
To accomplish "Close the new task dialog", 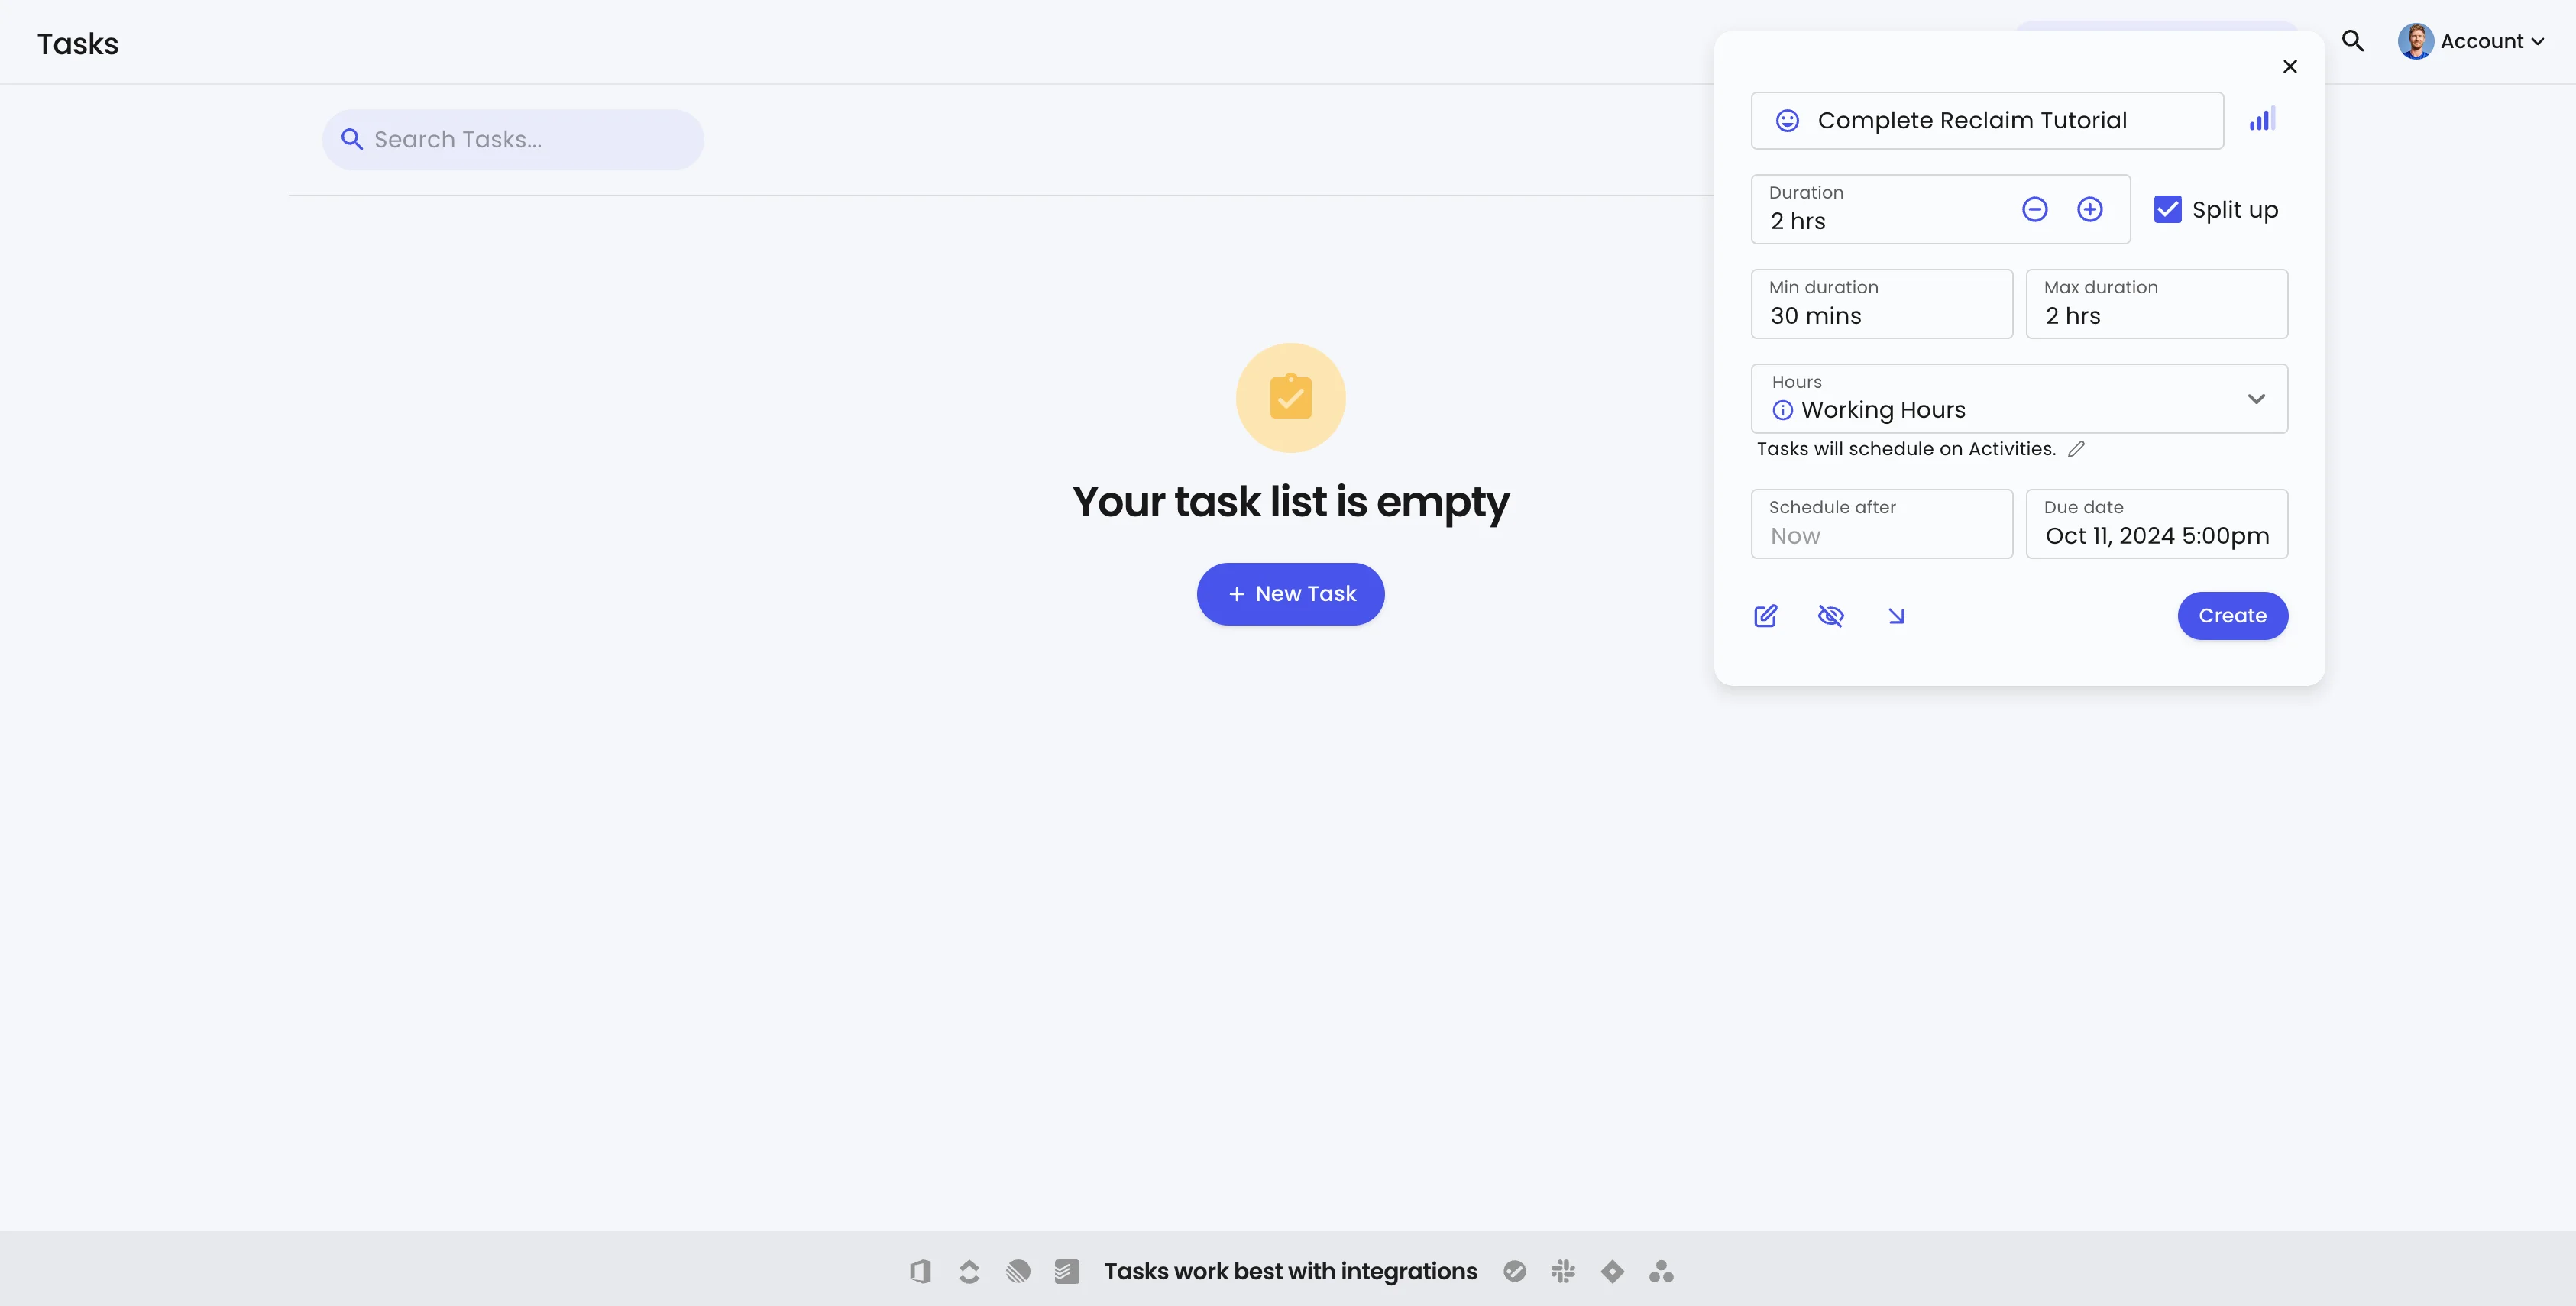I will click(x=2290, y=67).
